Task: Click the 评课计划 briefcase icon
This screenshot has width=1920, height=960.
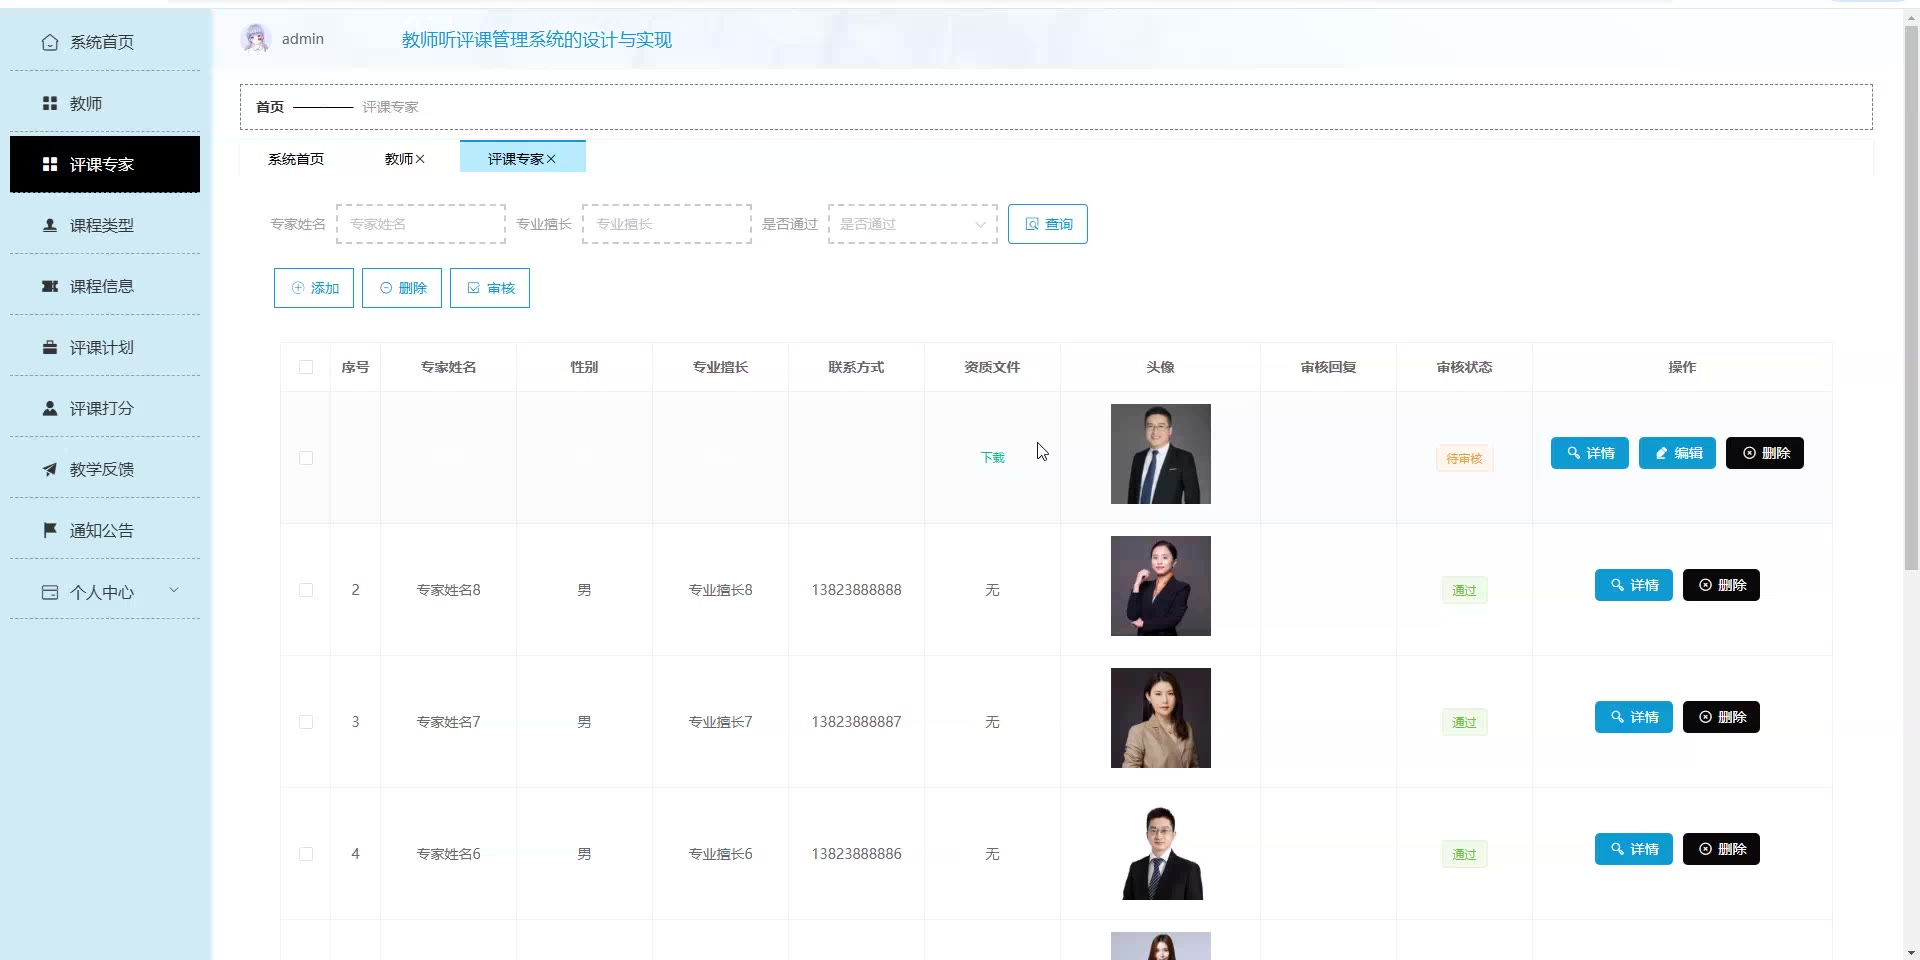Action: [x=50, y=348]
